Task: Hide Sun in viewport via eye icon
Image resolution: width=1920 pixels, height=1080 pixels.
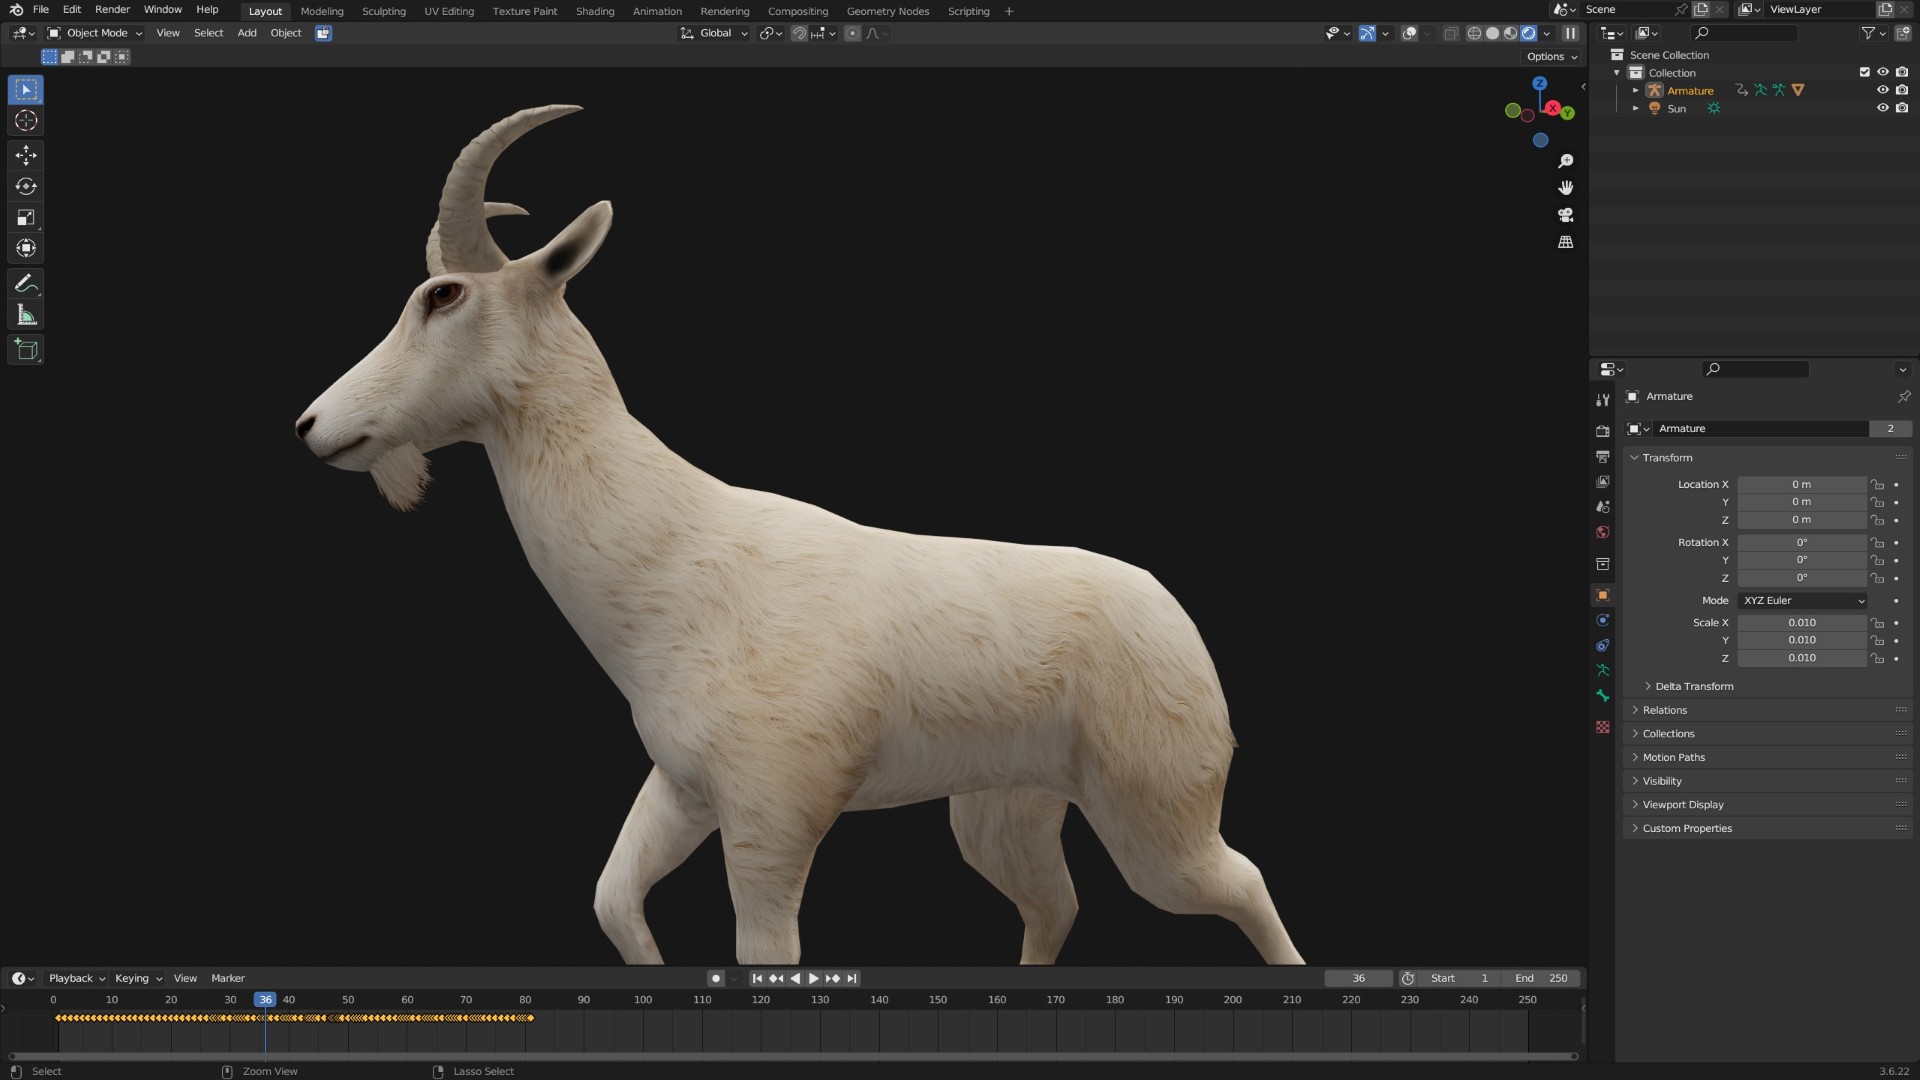Action: click(1882, 108)
